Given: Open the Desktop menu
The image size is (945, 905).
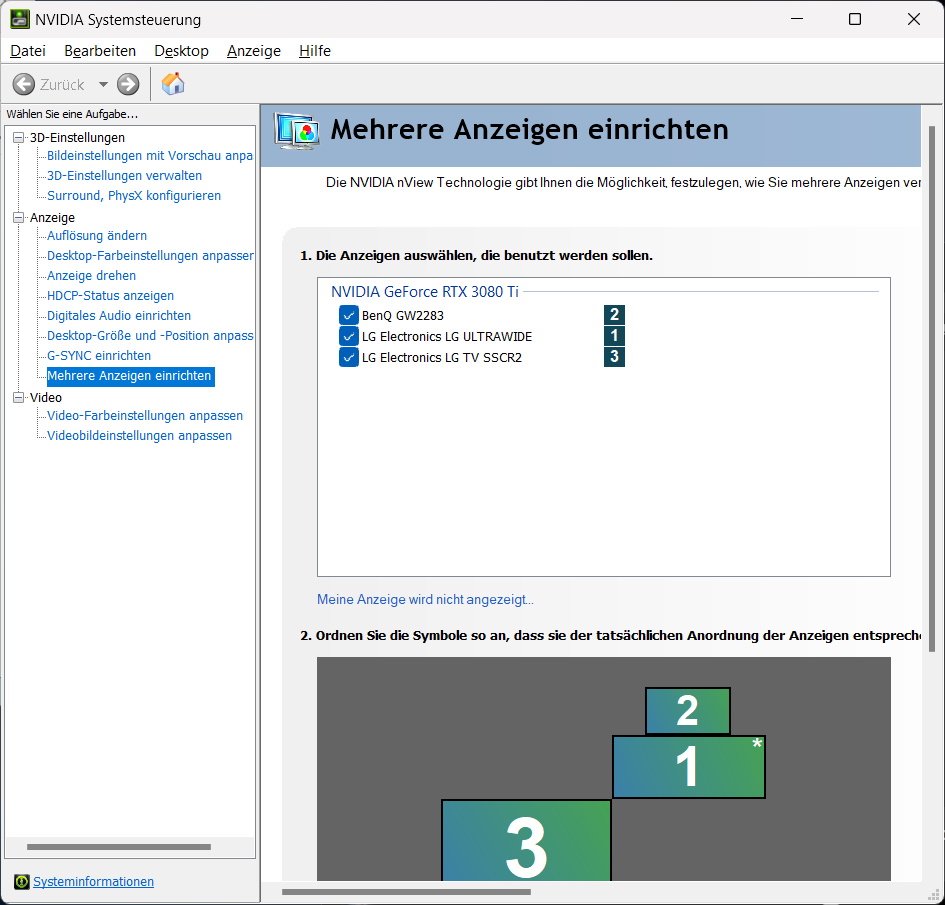Looking at the screenshot, I should pos(181,51).
